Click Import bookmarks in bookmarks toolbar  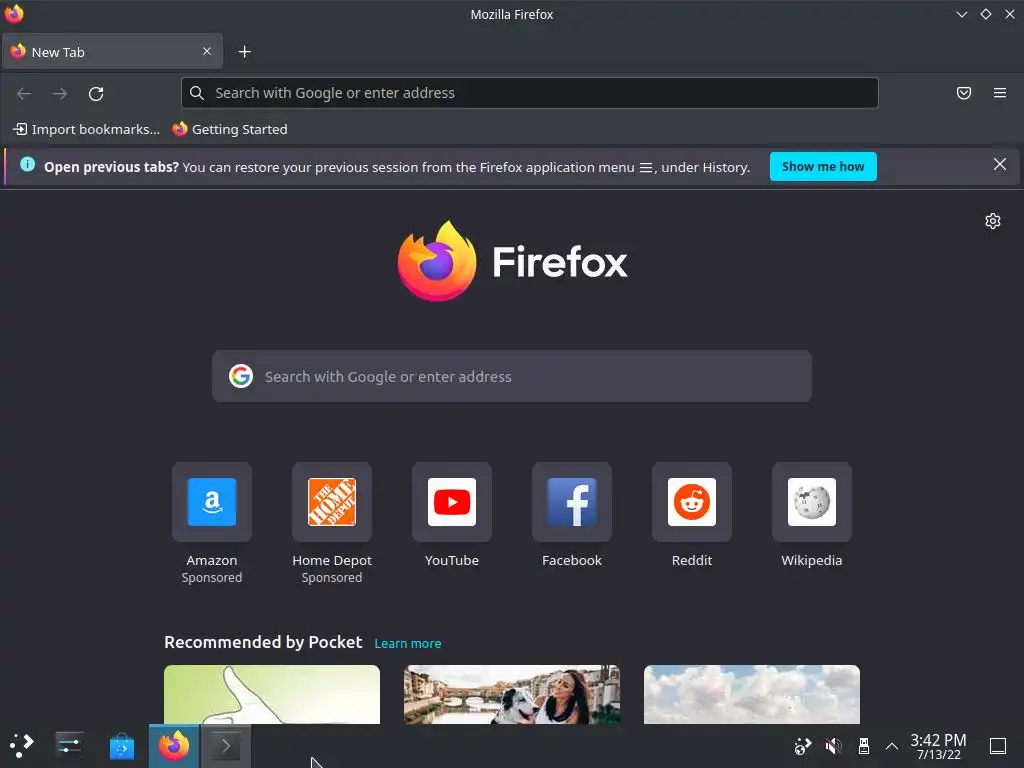click(86, 129)
